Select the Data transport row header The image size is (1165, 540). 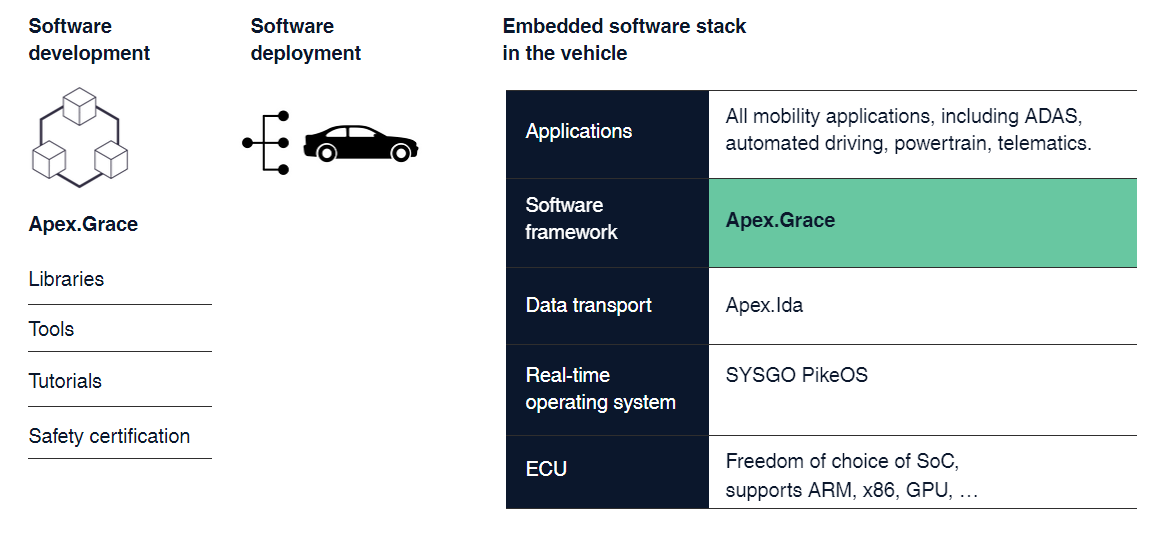coord(608,306)
